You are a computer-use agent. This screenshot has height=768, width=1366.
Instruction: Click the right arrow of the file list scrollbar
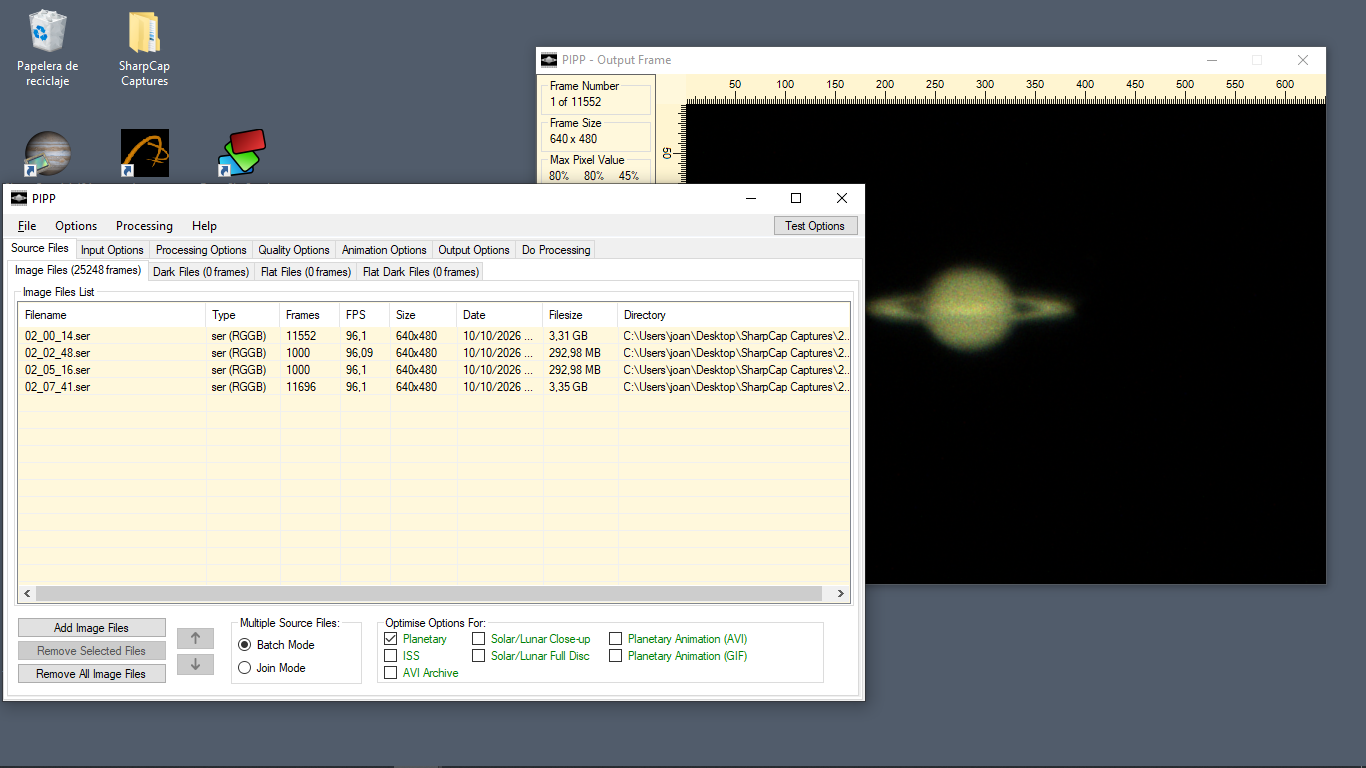tap(842, 594)
